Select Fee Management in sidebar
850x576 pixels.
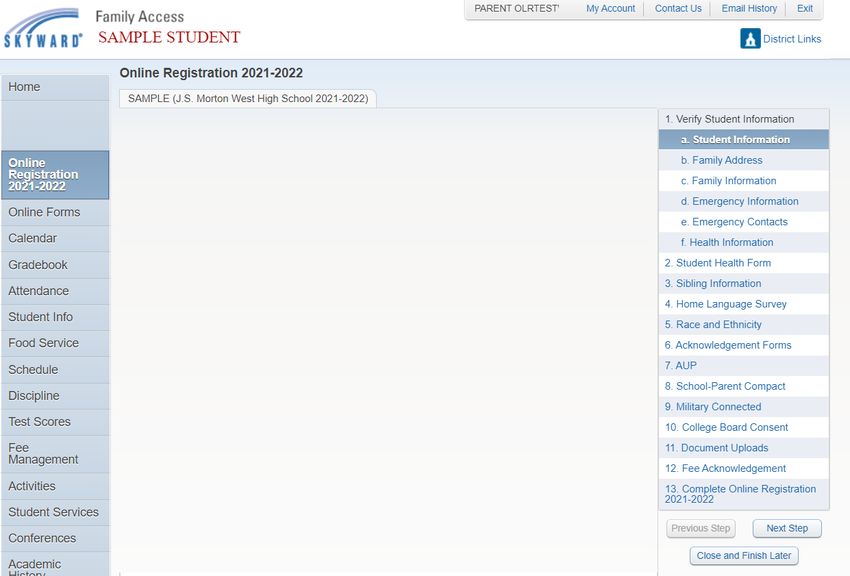coord(54,454)
